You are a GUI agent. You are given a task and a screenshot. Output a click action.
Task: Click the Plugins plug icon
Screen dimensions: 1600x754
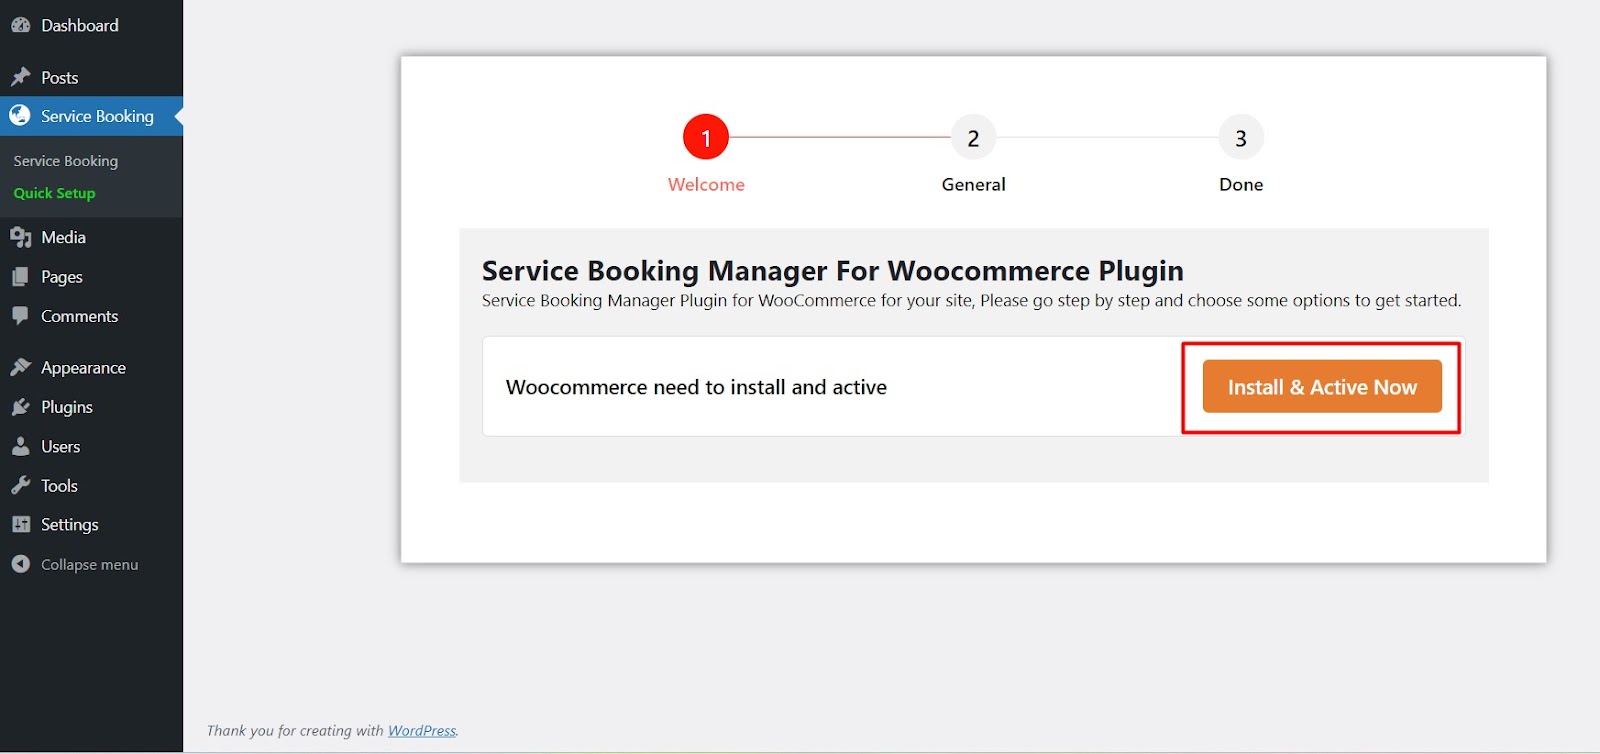tap(20, 407)
